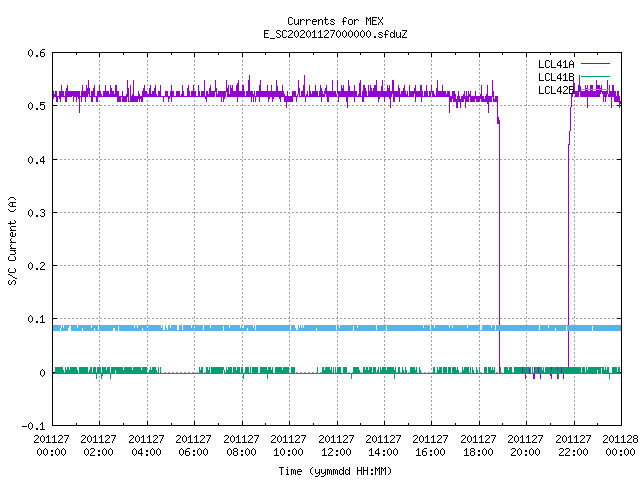
Task: Click the y-axis tick value 0.6
Action: 36,53
